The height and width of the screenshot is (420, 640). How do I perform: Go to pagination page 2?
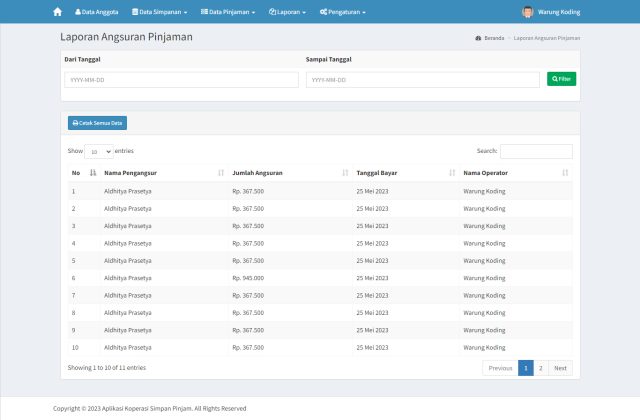click(541, 368)
